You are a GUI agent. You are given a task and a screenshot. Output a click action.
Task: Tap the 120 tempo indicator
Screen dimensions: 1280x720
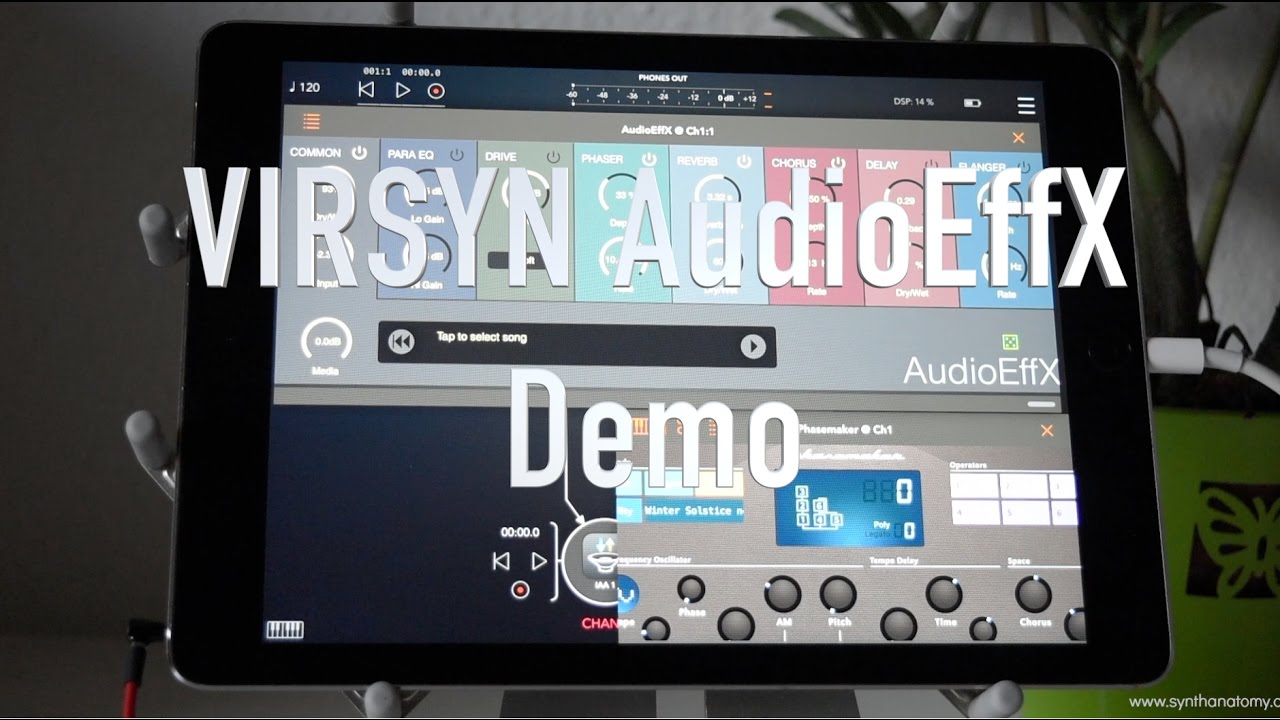coord(304,87)
